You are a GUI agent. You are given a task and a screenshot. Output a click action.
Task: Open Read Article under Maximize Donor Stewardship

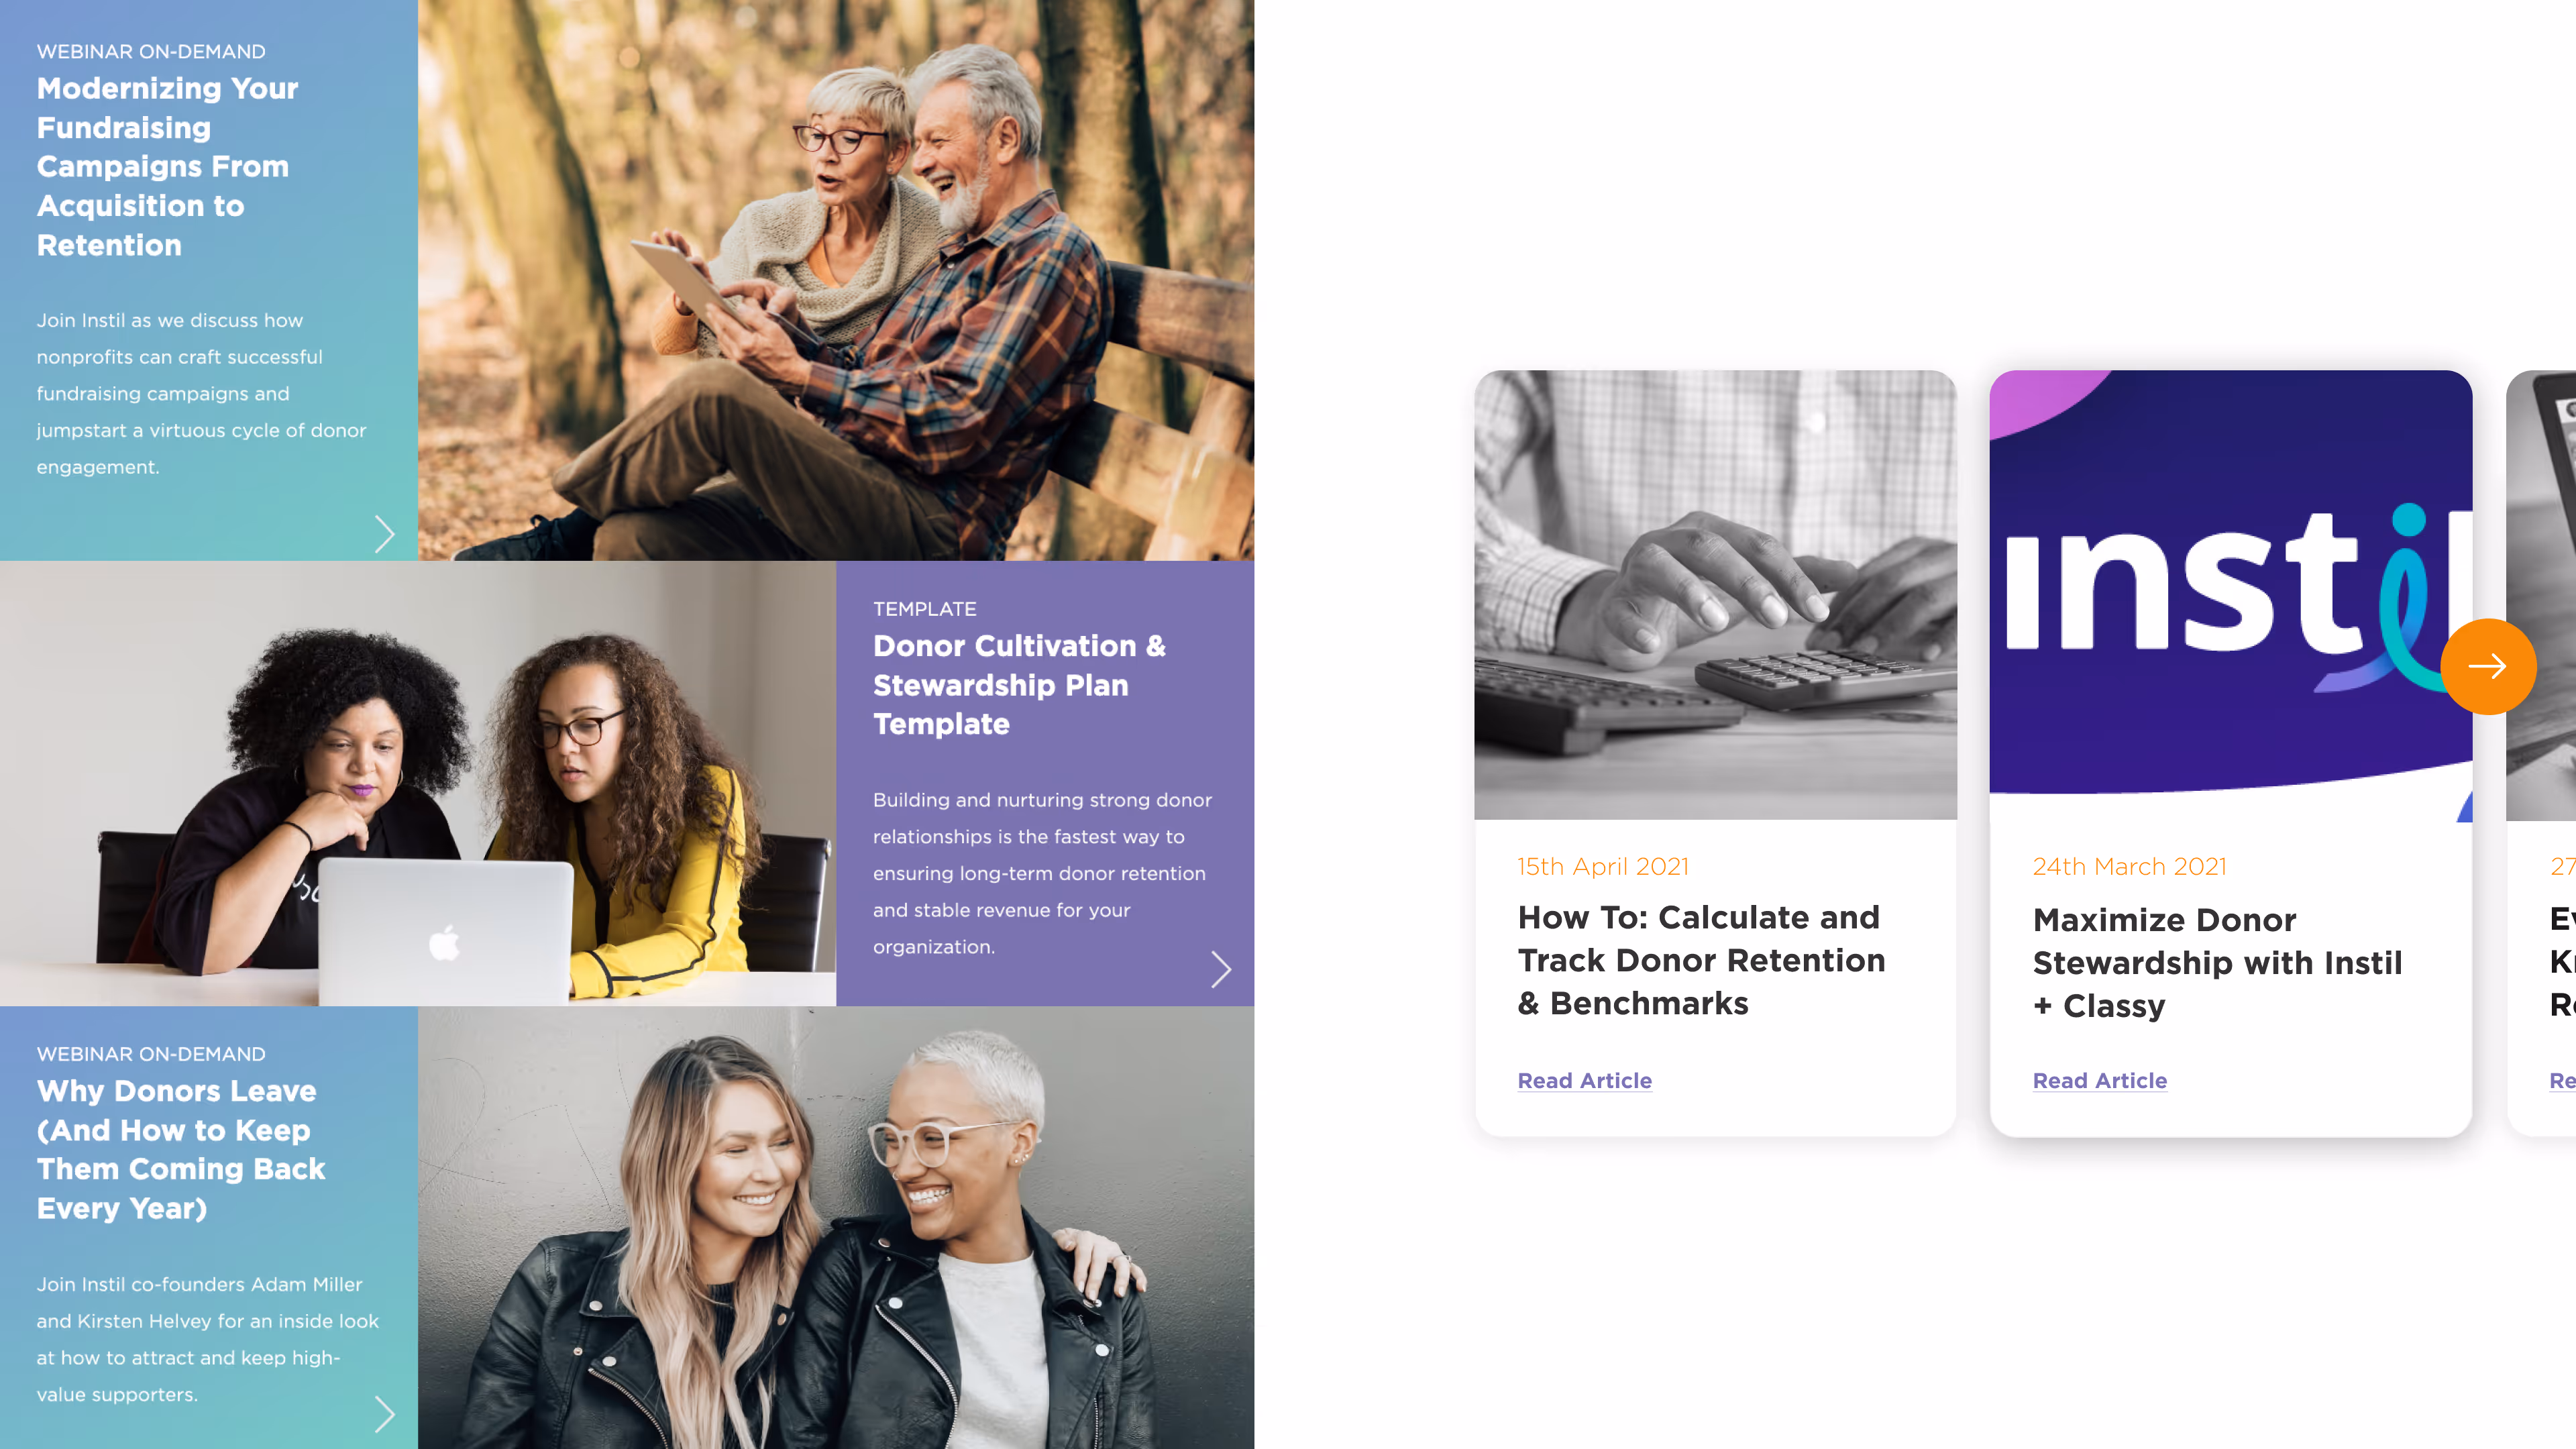click(2099, 1080)
